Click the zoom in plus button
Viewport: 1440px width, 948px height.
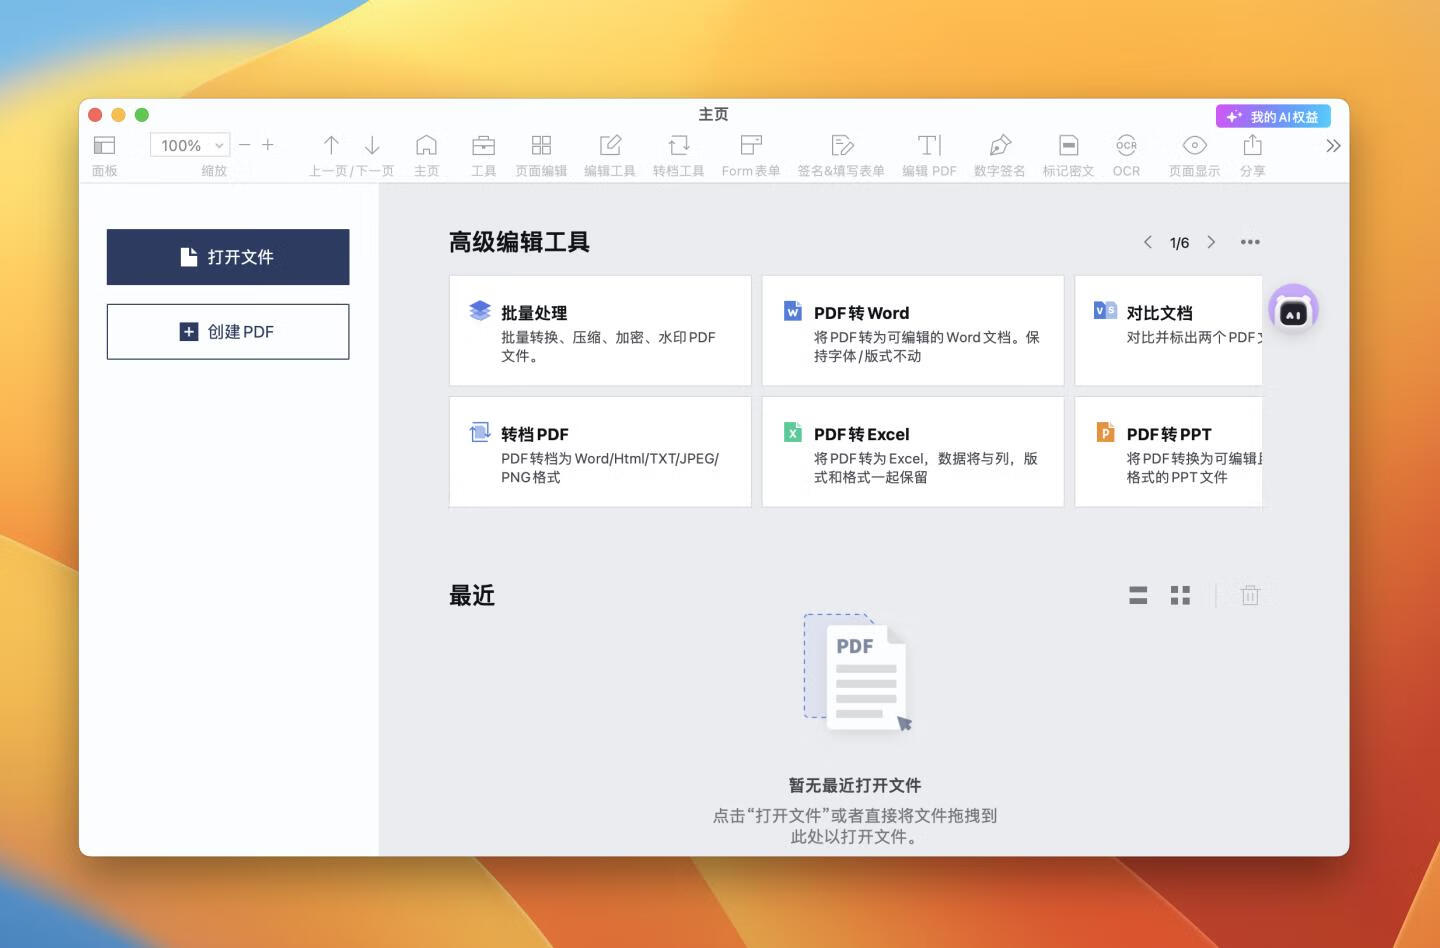coord(268,145)
